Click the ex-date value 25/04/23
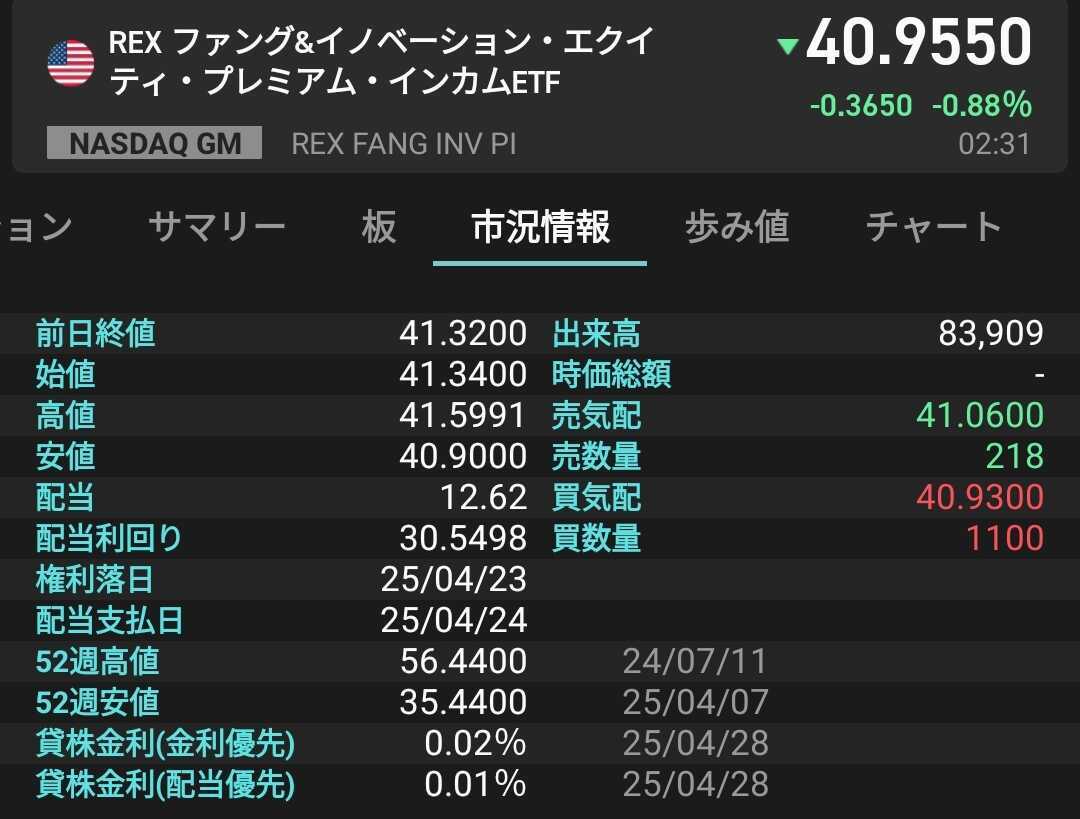The image size is (1080, 819). pyautogui.click(x=454, y=579)
